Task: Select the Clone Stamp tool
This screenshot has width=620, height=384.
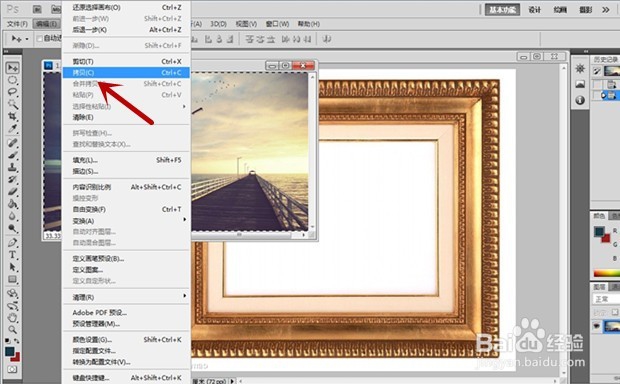Action: 13,167
